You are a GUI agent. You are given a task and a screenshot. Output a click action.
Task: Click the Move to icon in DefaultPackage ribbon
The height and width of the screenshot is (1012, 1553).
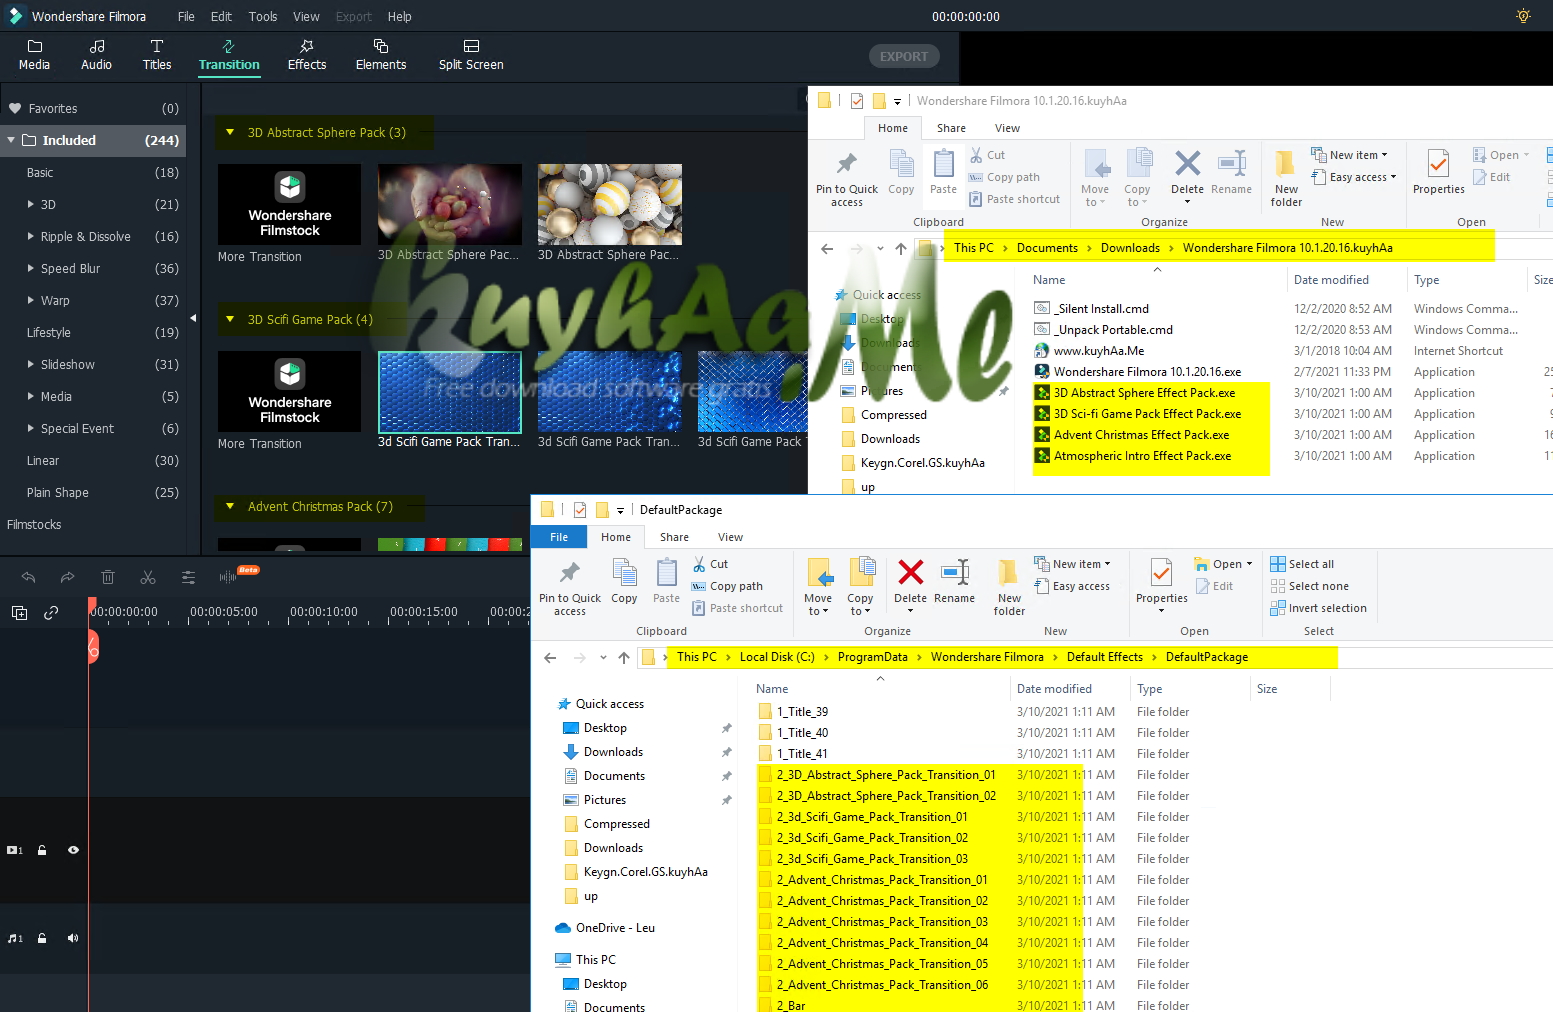click(x=818, y=586)
